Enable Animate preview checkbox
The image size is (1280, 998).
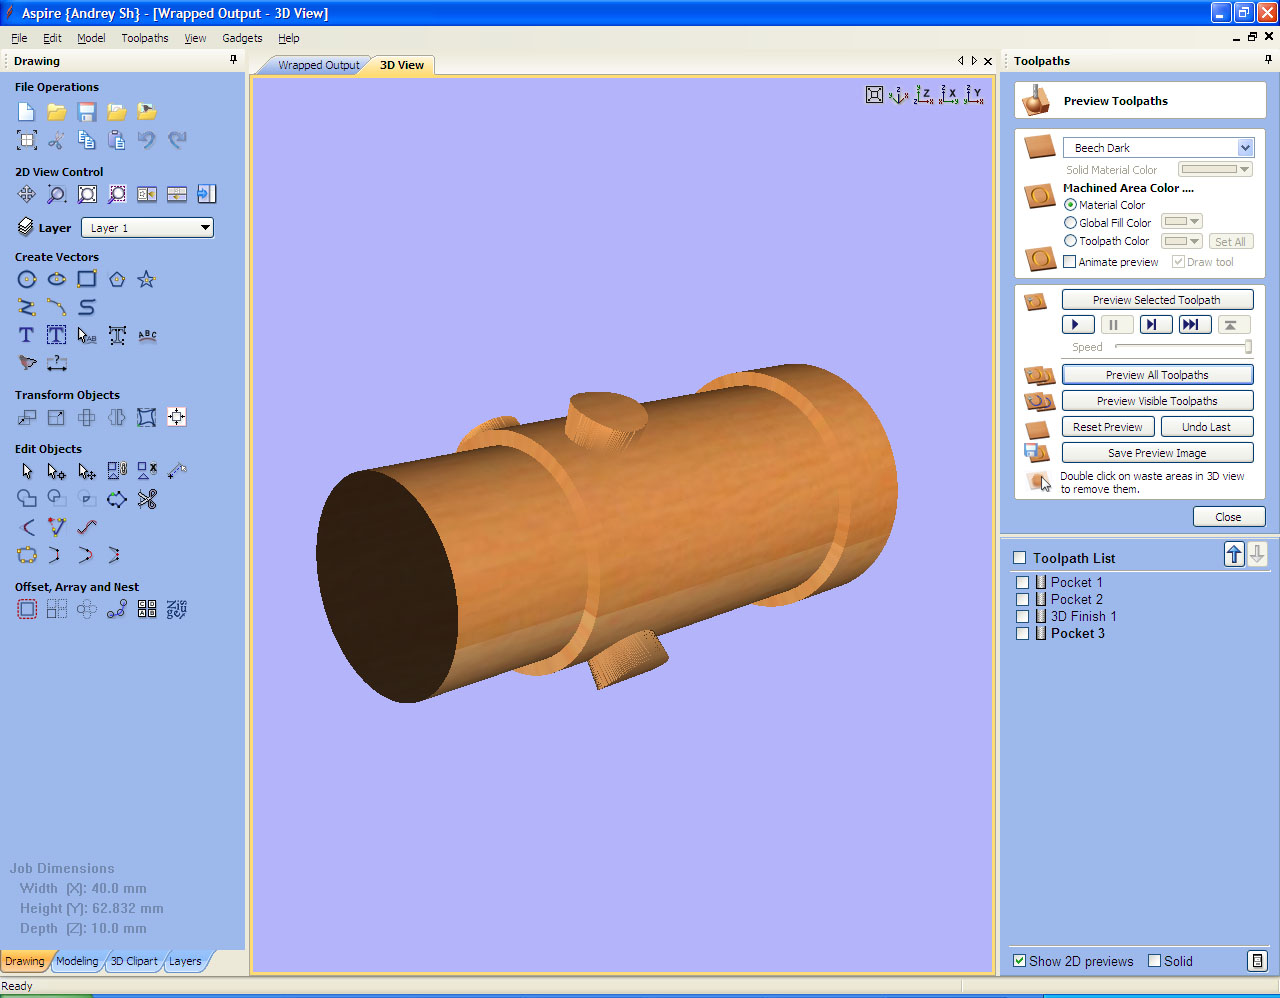(x=1070, y=262)
